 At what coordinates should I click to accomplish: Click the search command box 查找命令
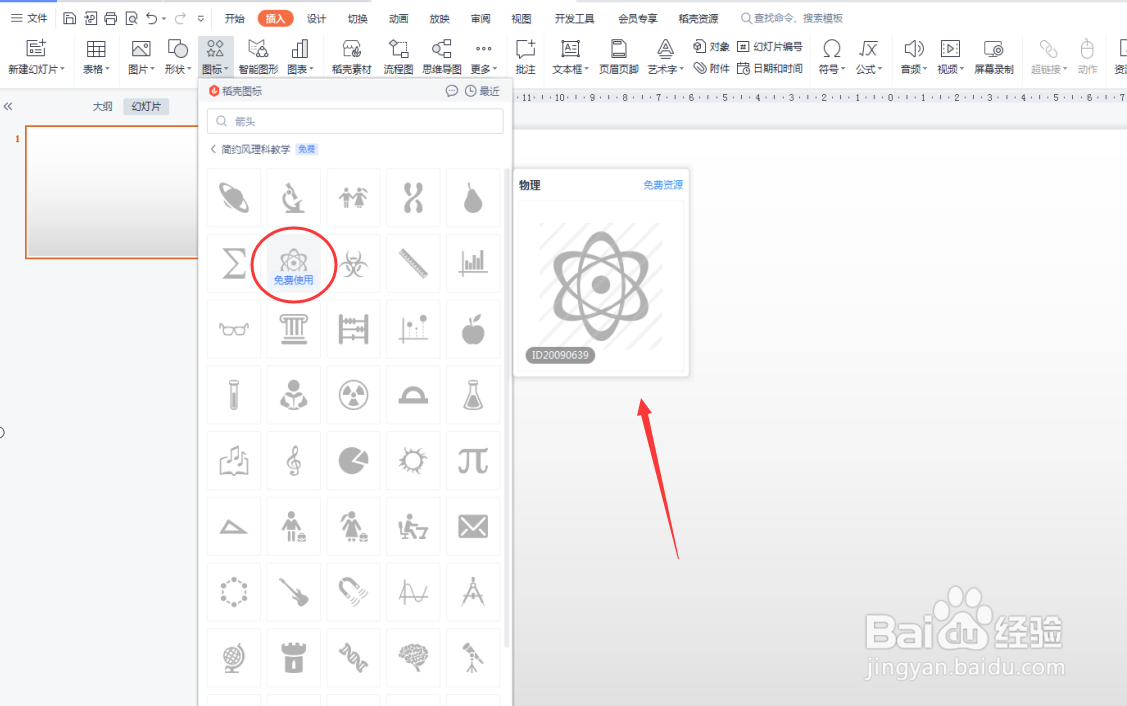click(x=792, y=18)
